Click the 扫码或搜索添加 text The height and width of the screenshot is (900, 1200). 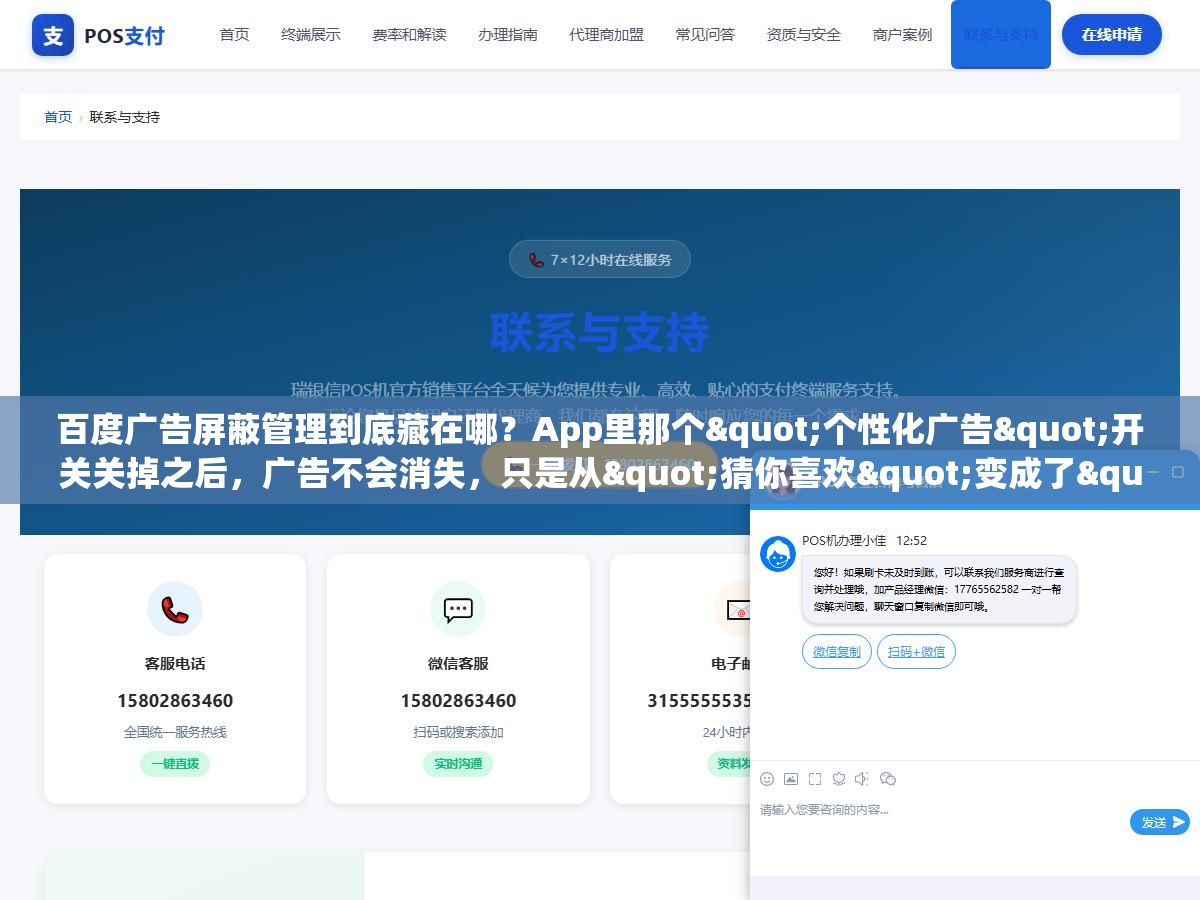point(458,732)
